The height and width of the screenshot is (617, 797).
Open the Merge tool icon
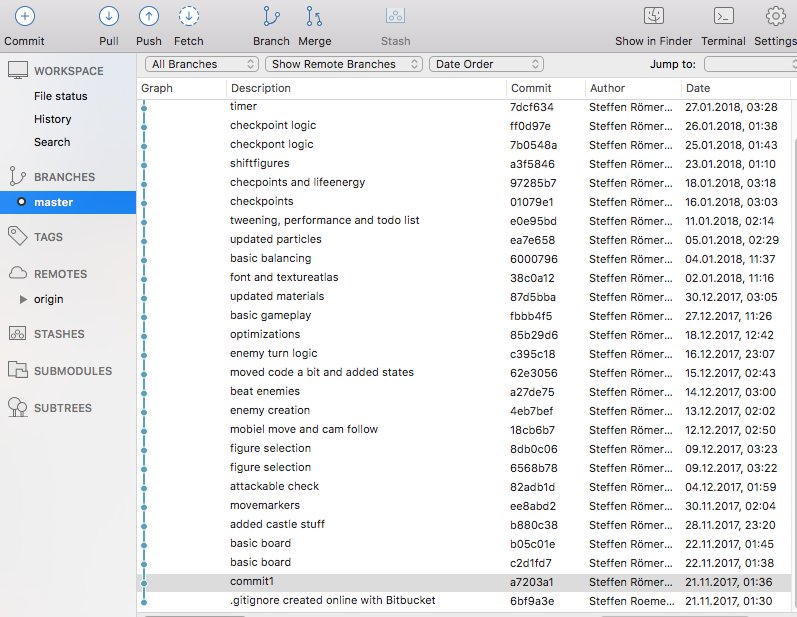pos(314,16)
